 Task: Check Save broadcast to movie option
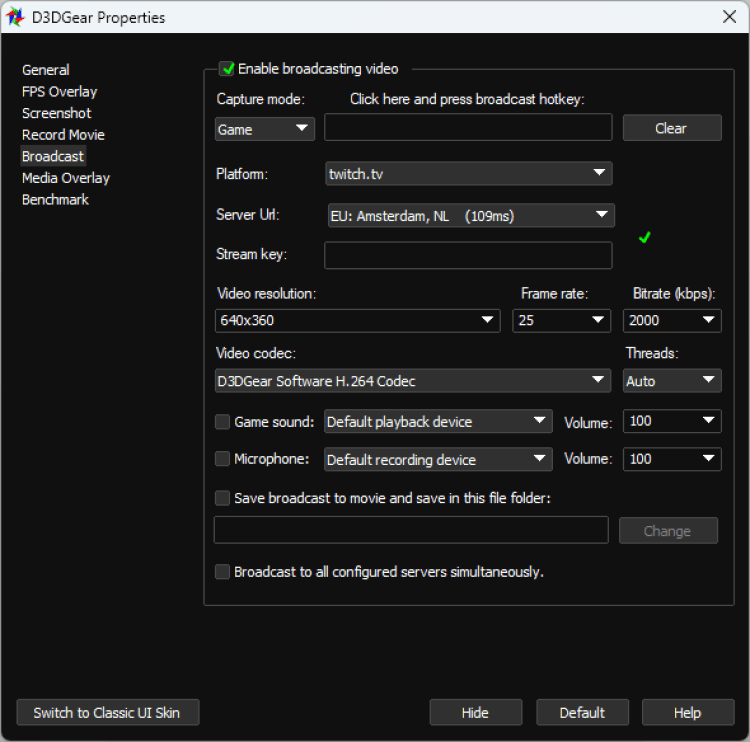[222, 498]
